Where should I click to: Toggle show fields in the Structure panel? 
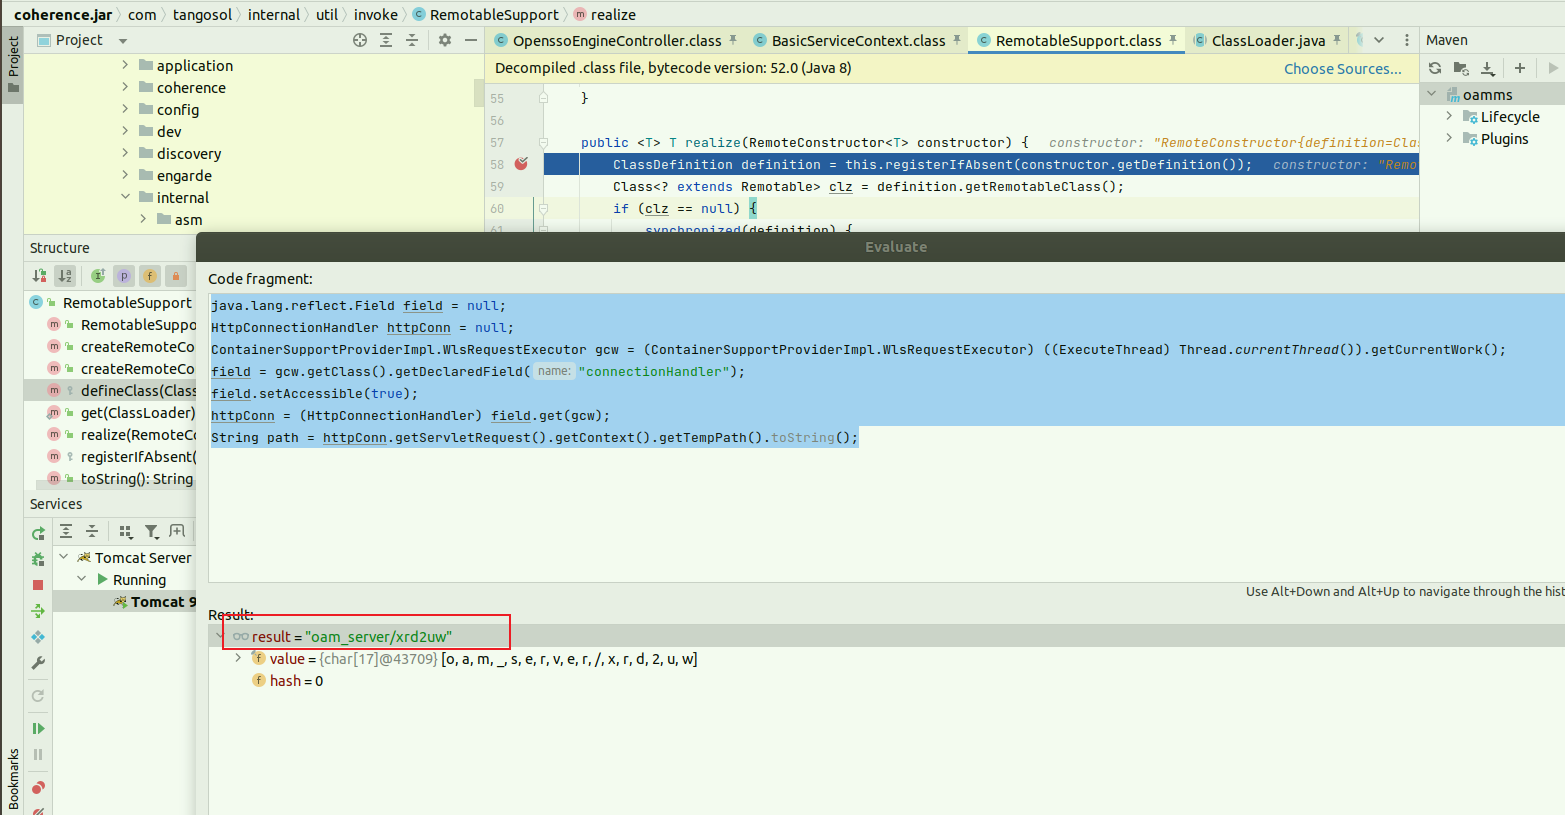point(150,275)
